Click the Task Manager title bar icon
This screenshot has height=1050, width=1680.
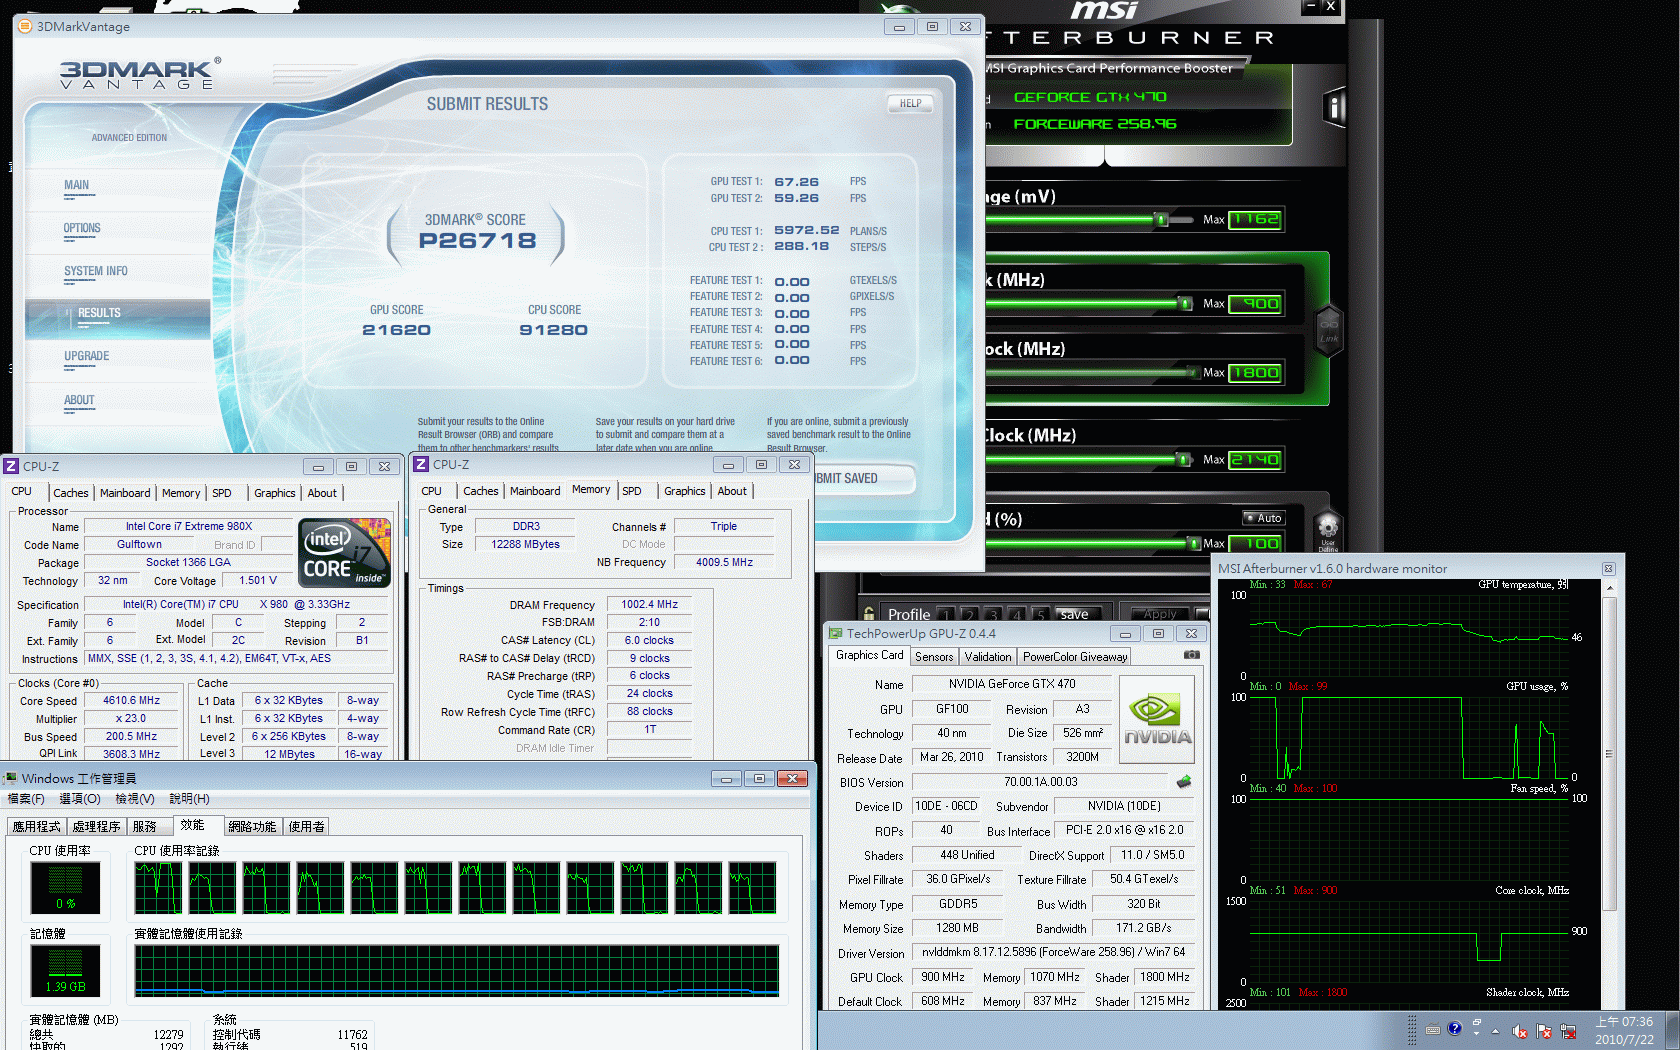click(x=10, y=778)
